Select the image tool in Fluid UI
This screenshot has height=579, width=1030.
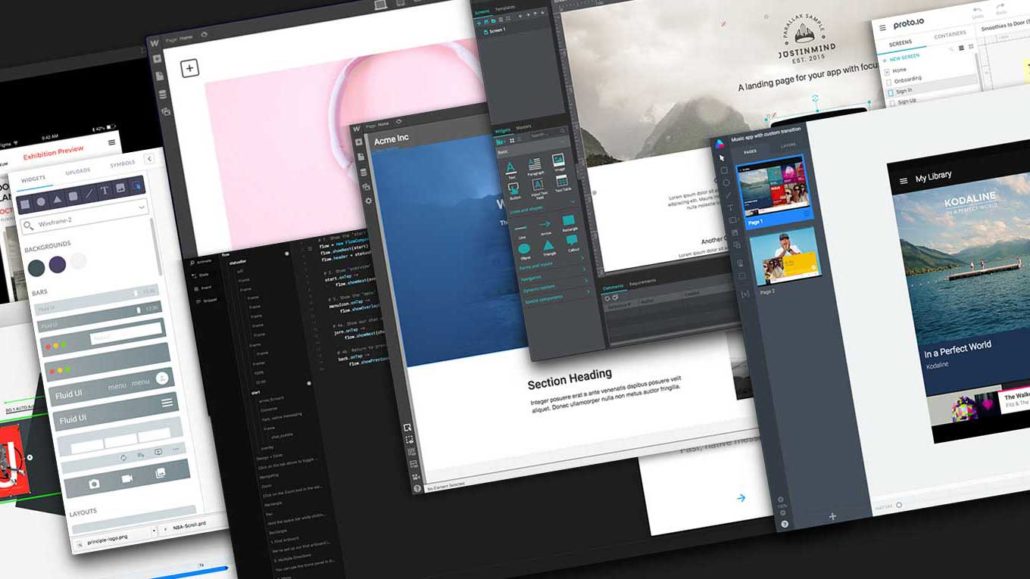[x=120, y=189]
